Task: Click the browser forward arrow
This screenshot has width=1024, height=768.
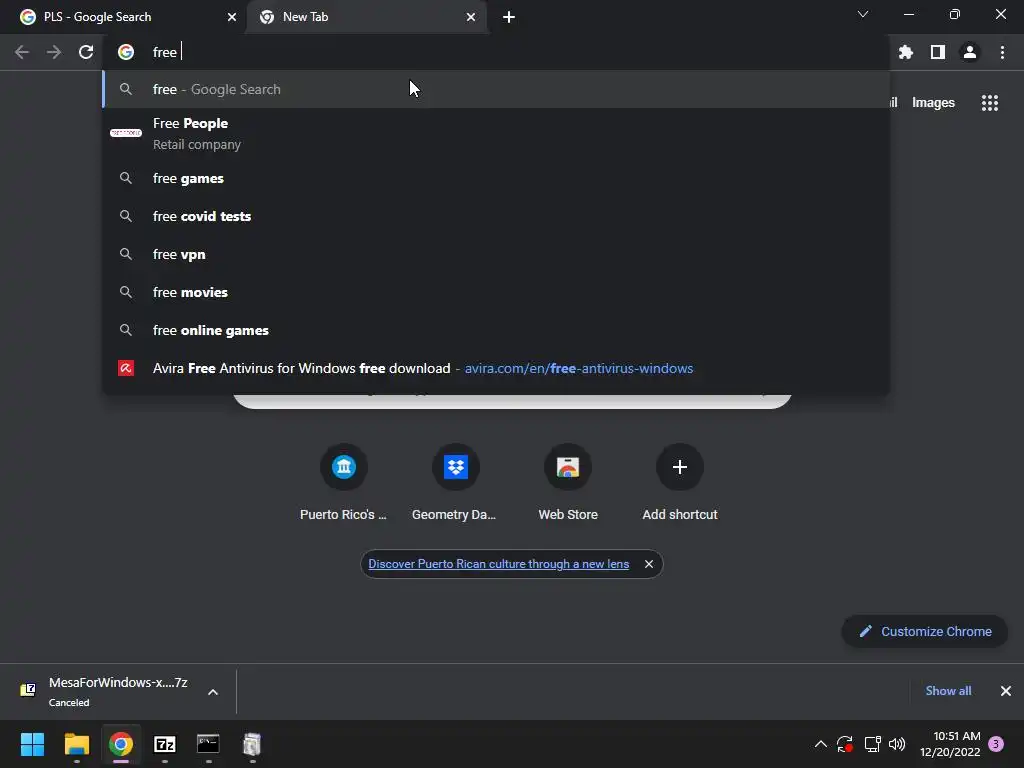Action: [x=54, y=52]
